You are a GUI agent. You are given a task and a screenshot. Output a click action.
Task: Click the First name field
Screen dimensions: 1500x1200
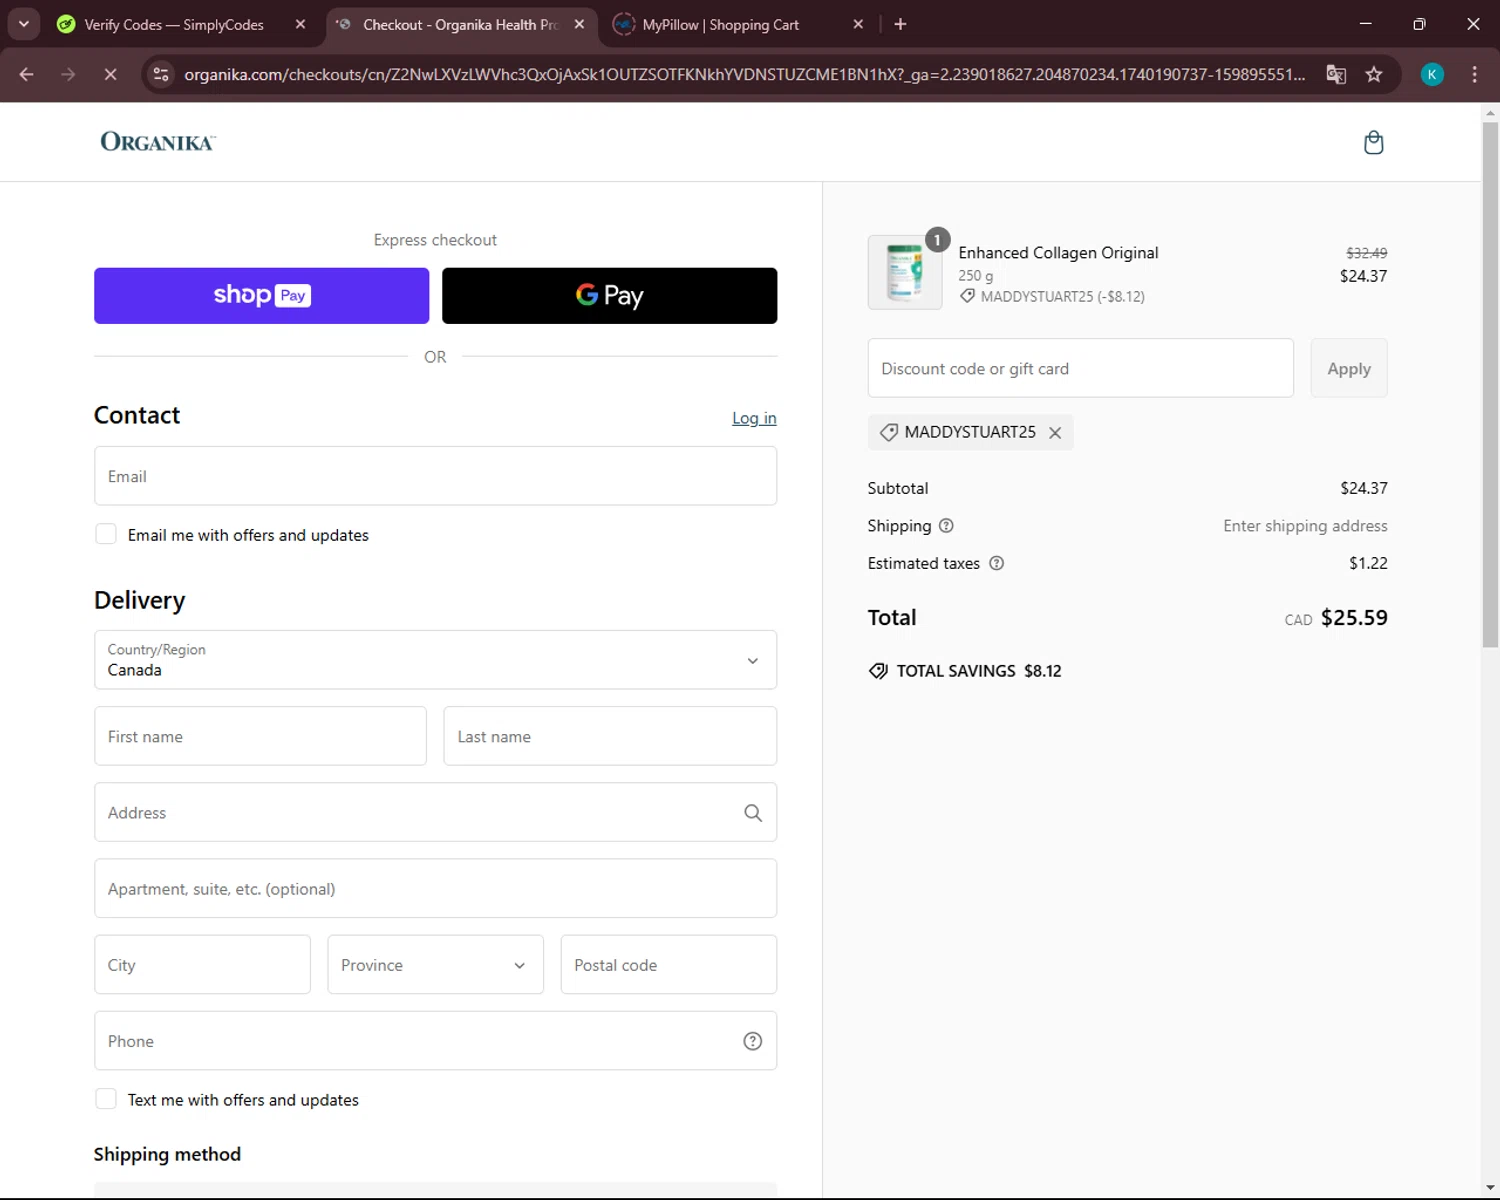click(x=260, y=736)
